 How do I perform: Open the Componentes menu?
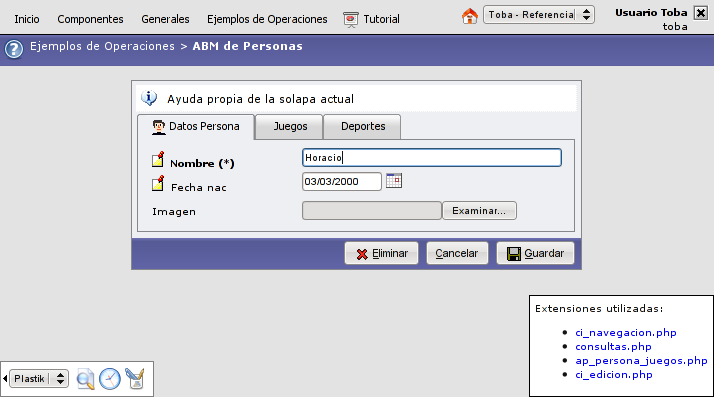pos(90,19)
